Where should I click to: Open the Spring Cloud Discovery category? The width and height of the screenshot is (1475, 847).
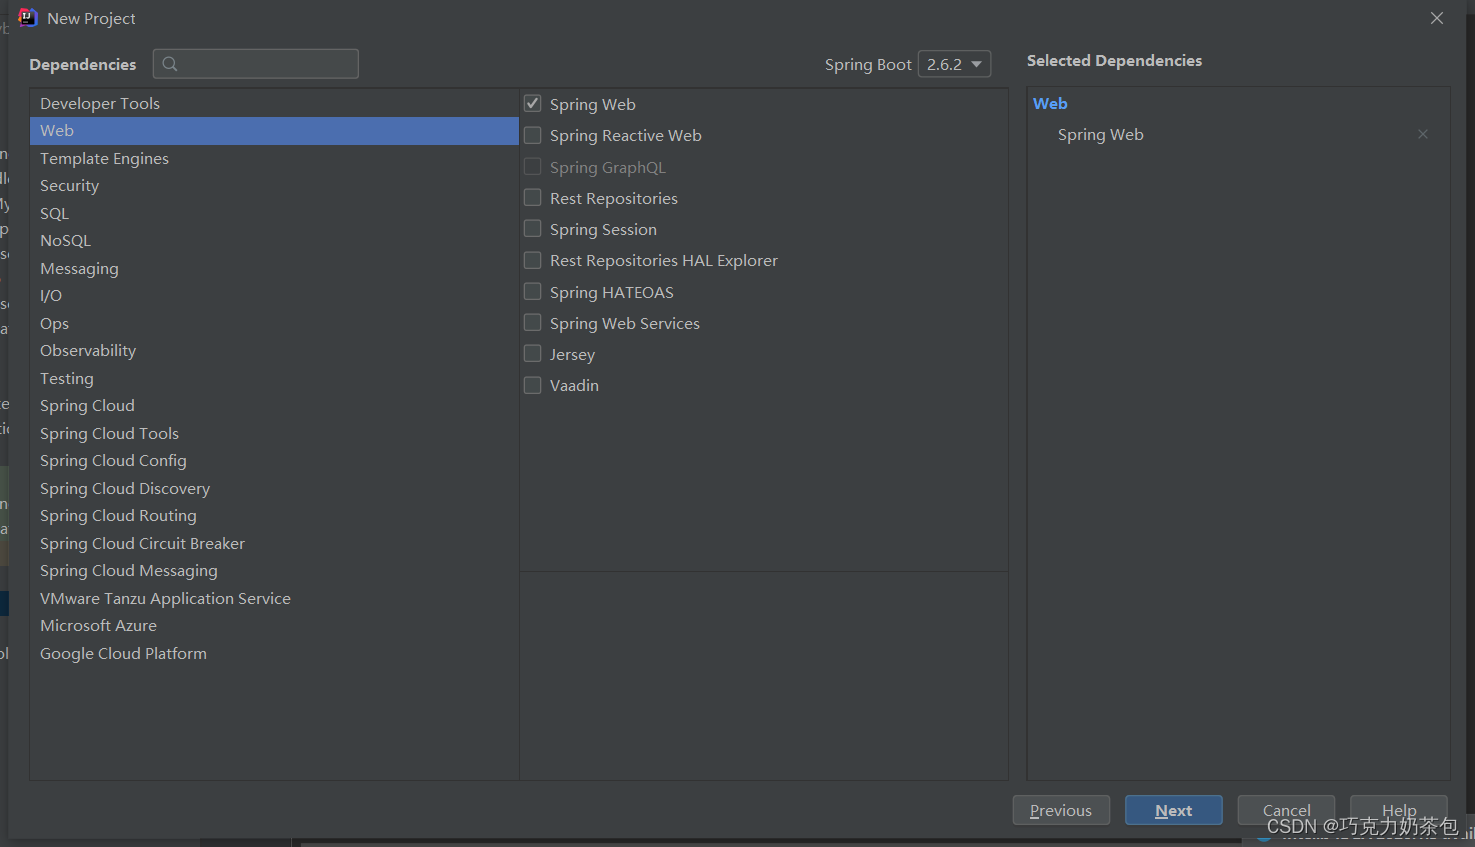(124, 488)
